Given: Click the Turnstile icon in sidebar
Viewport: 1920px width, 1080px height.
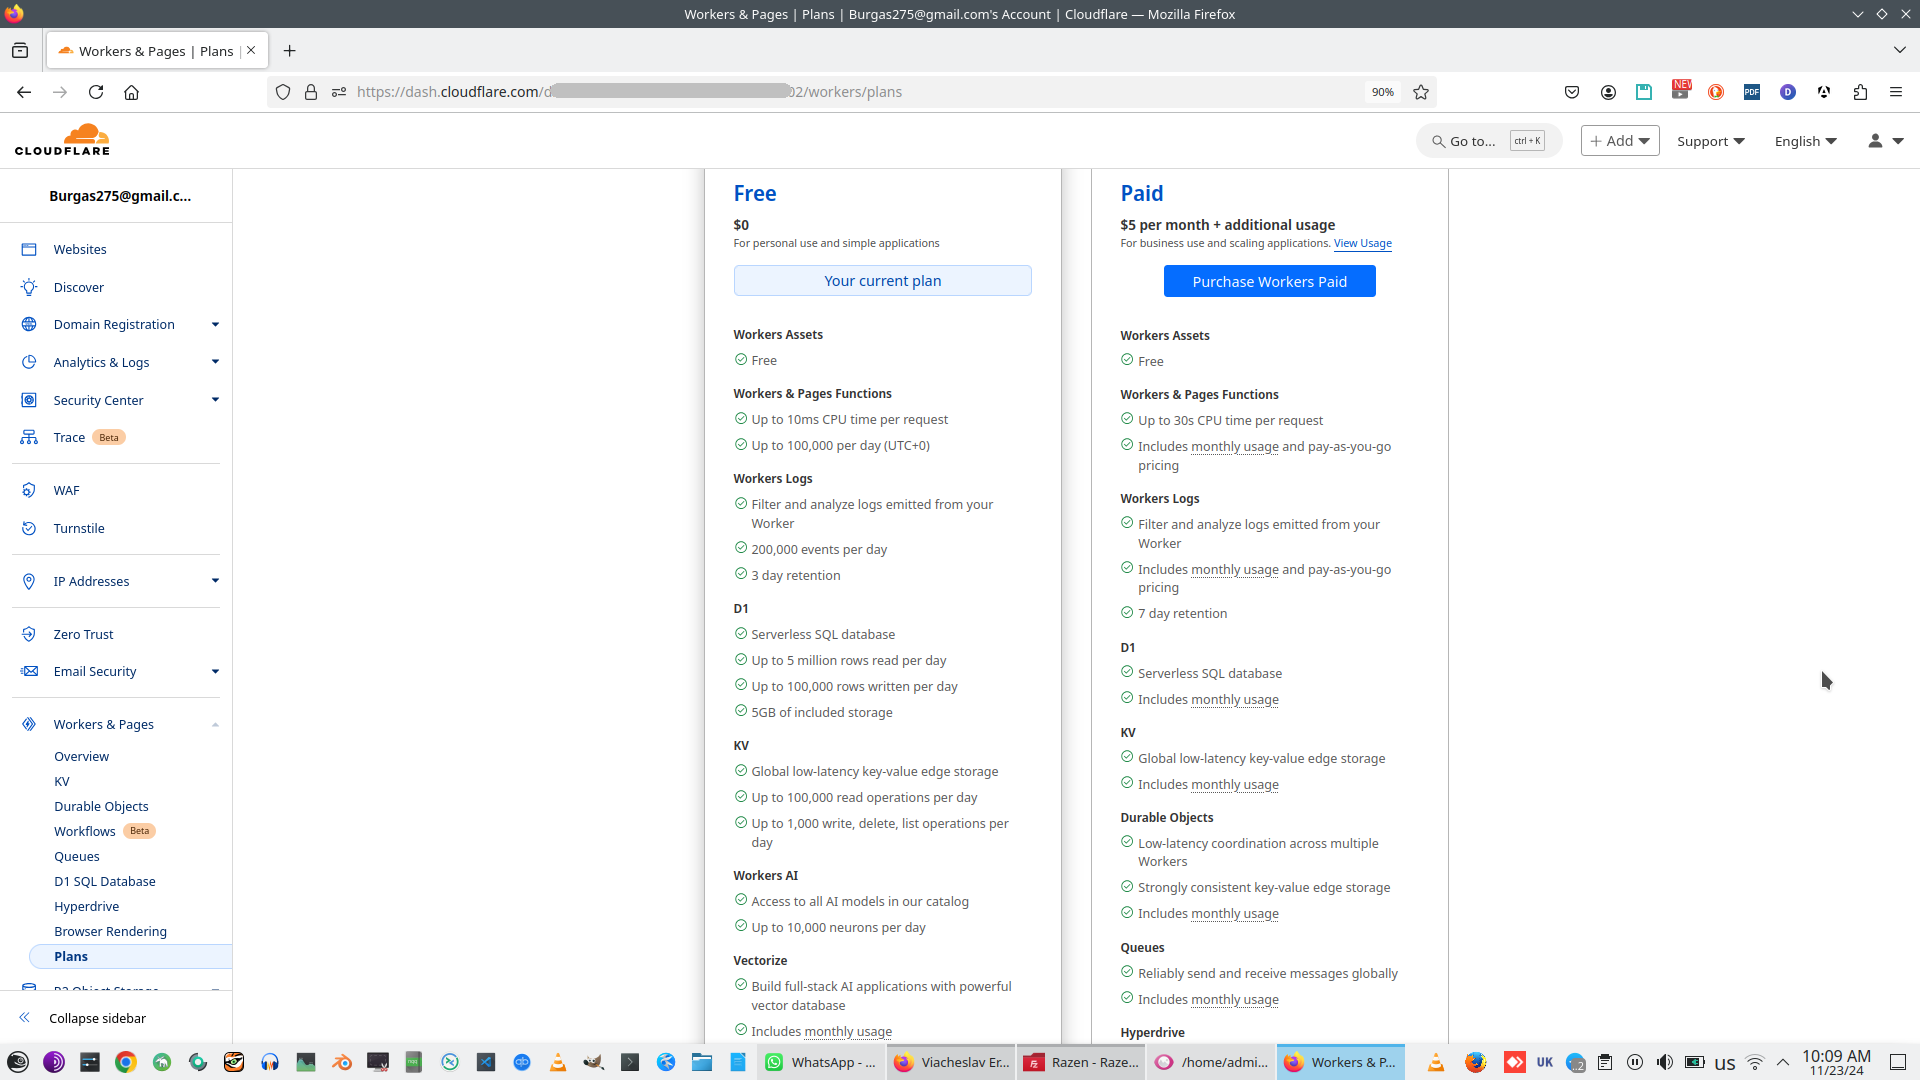Looking at the screenshot, I should (29, 528).
